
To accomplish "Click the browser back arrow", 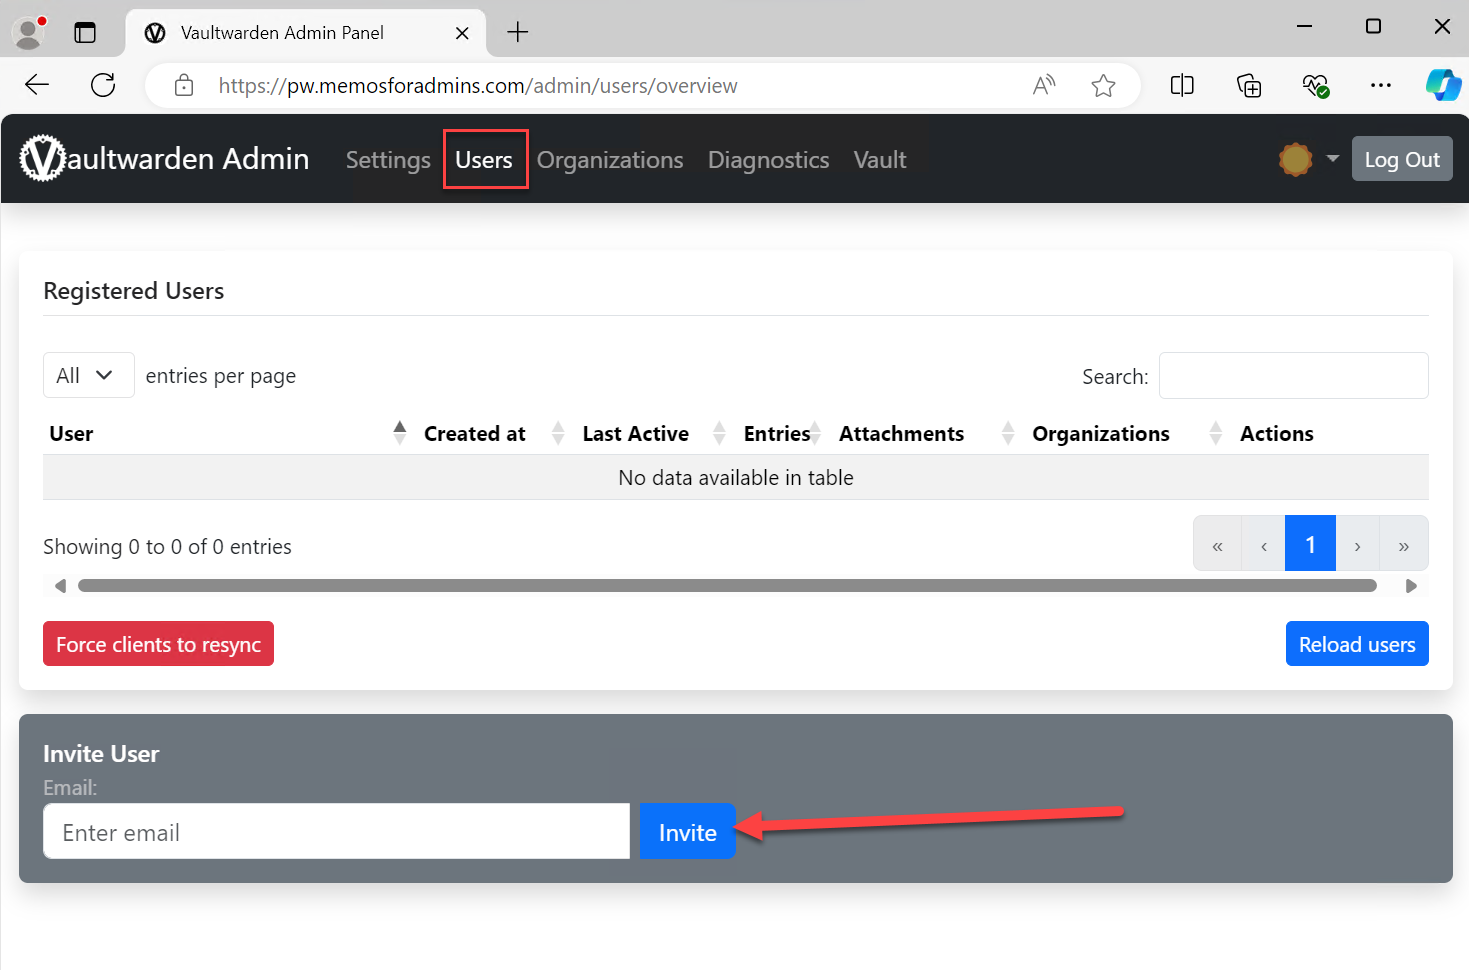I will 37,85.
